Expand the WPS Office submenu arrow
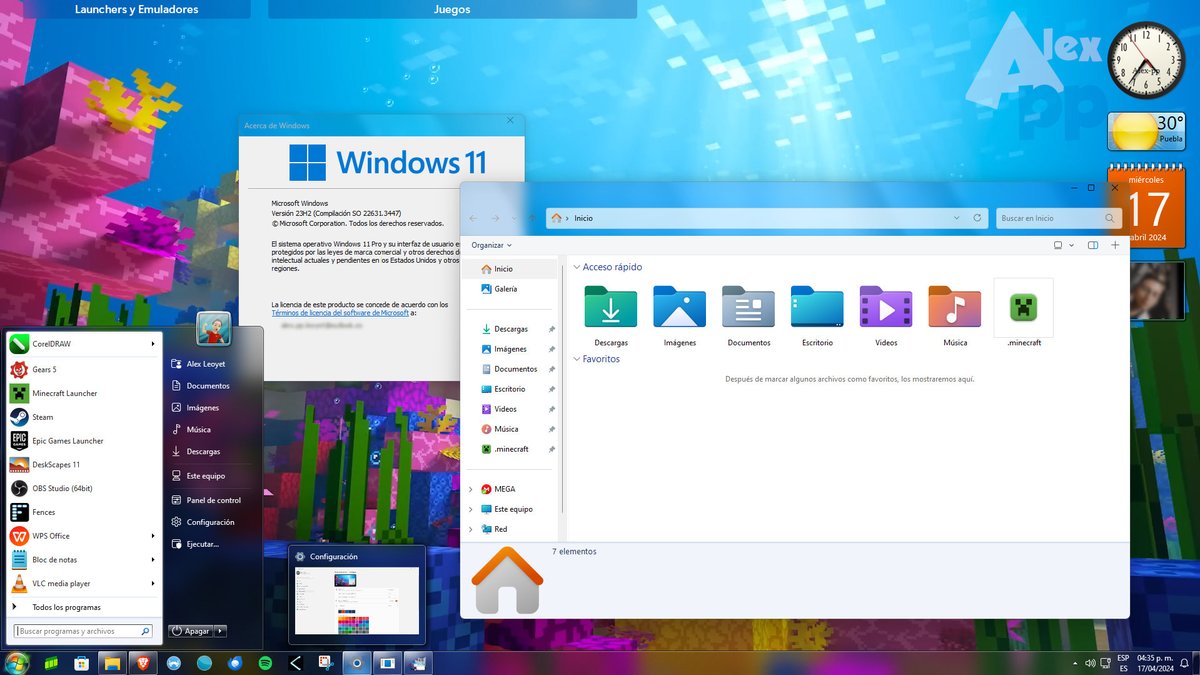Viewport: 1200px width, 675px height. coord(153,536)
